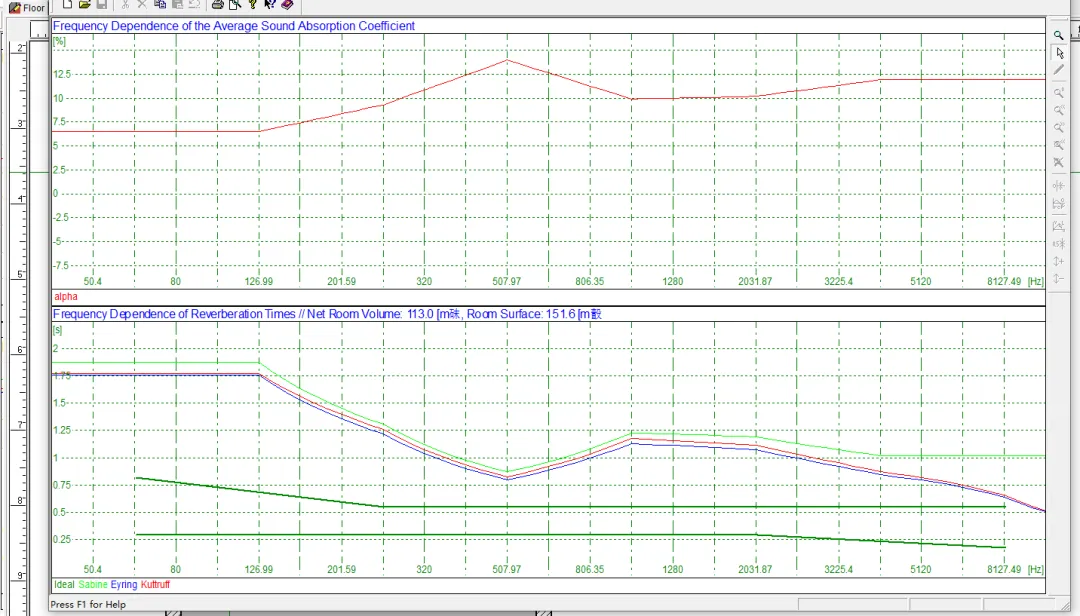Paste with the clipboard icon
Screen dimensions: 1080x616
(x=178, y=4)
